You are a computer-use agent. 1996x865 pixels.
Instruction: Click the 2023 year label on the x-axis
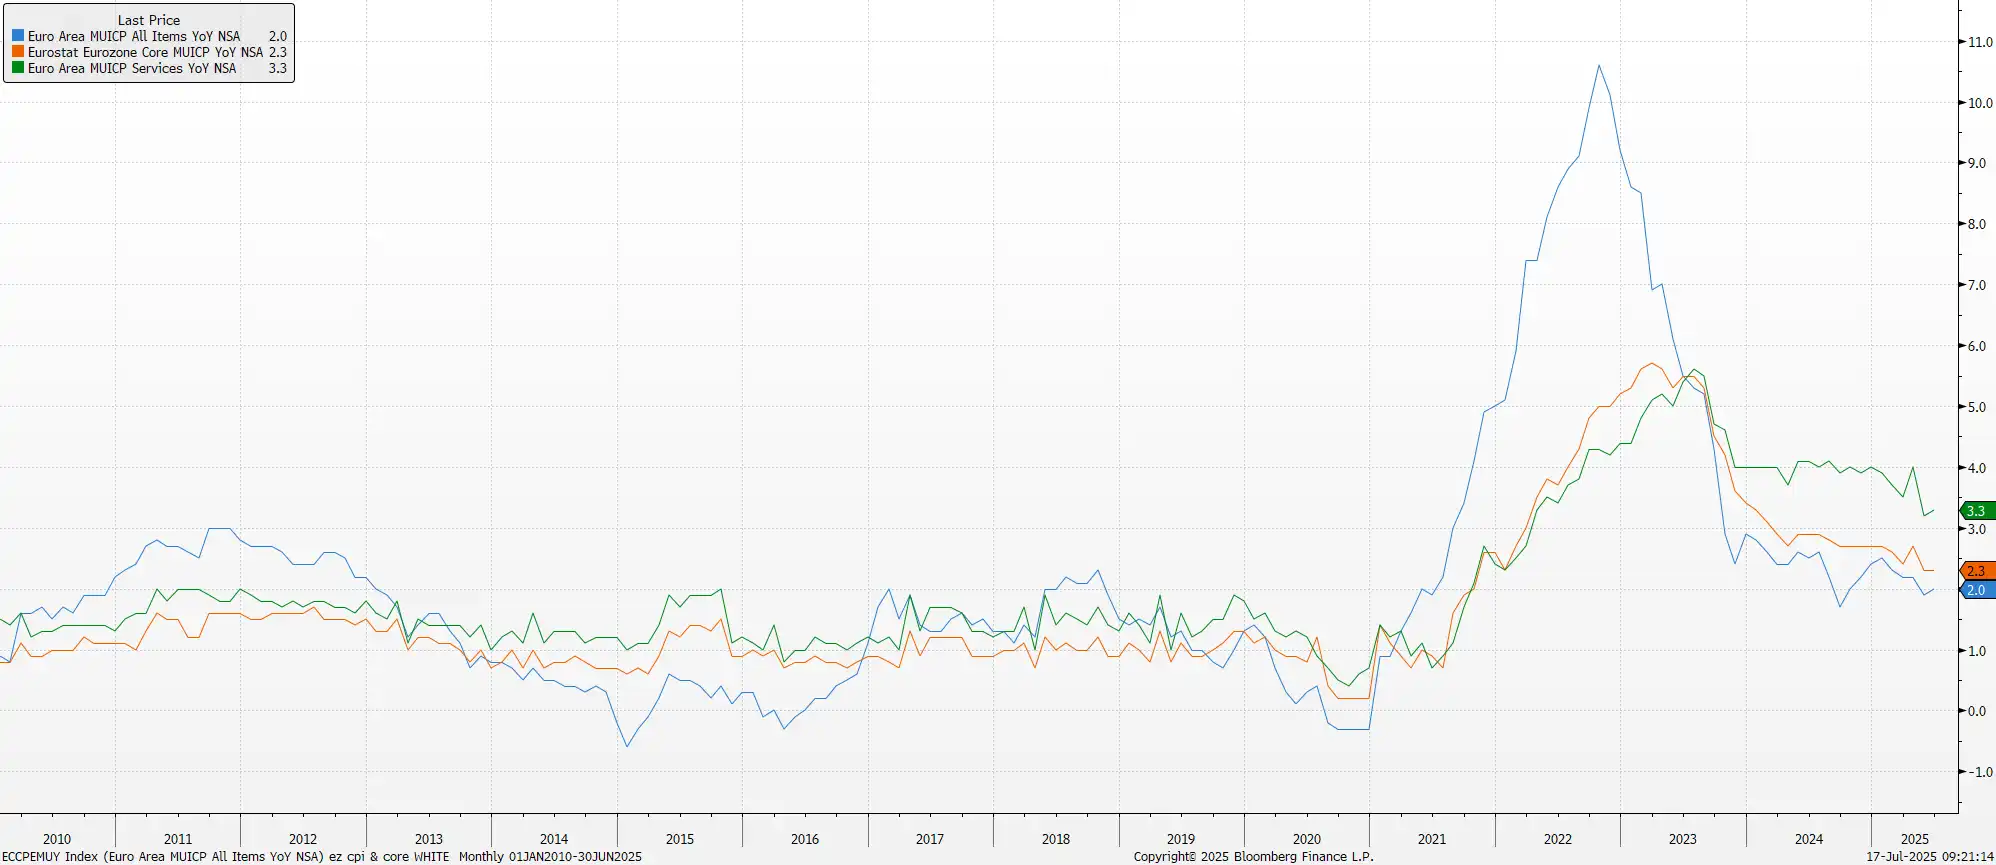1683,839
